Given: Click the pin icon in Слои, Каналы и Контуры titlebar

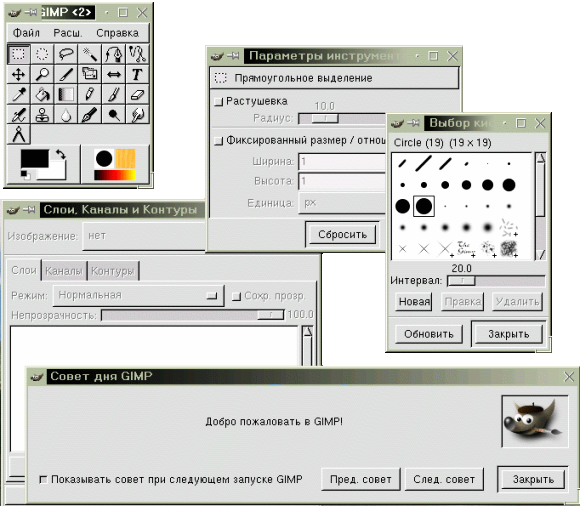Looking at the screenshot, I should [29, 210].
